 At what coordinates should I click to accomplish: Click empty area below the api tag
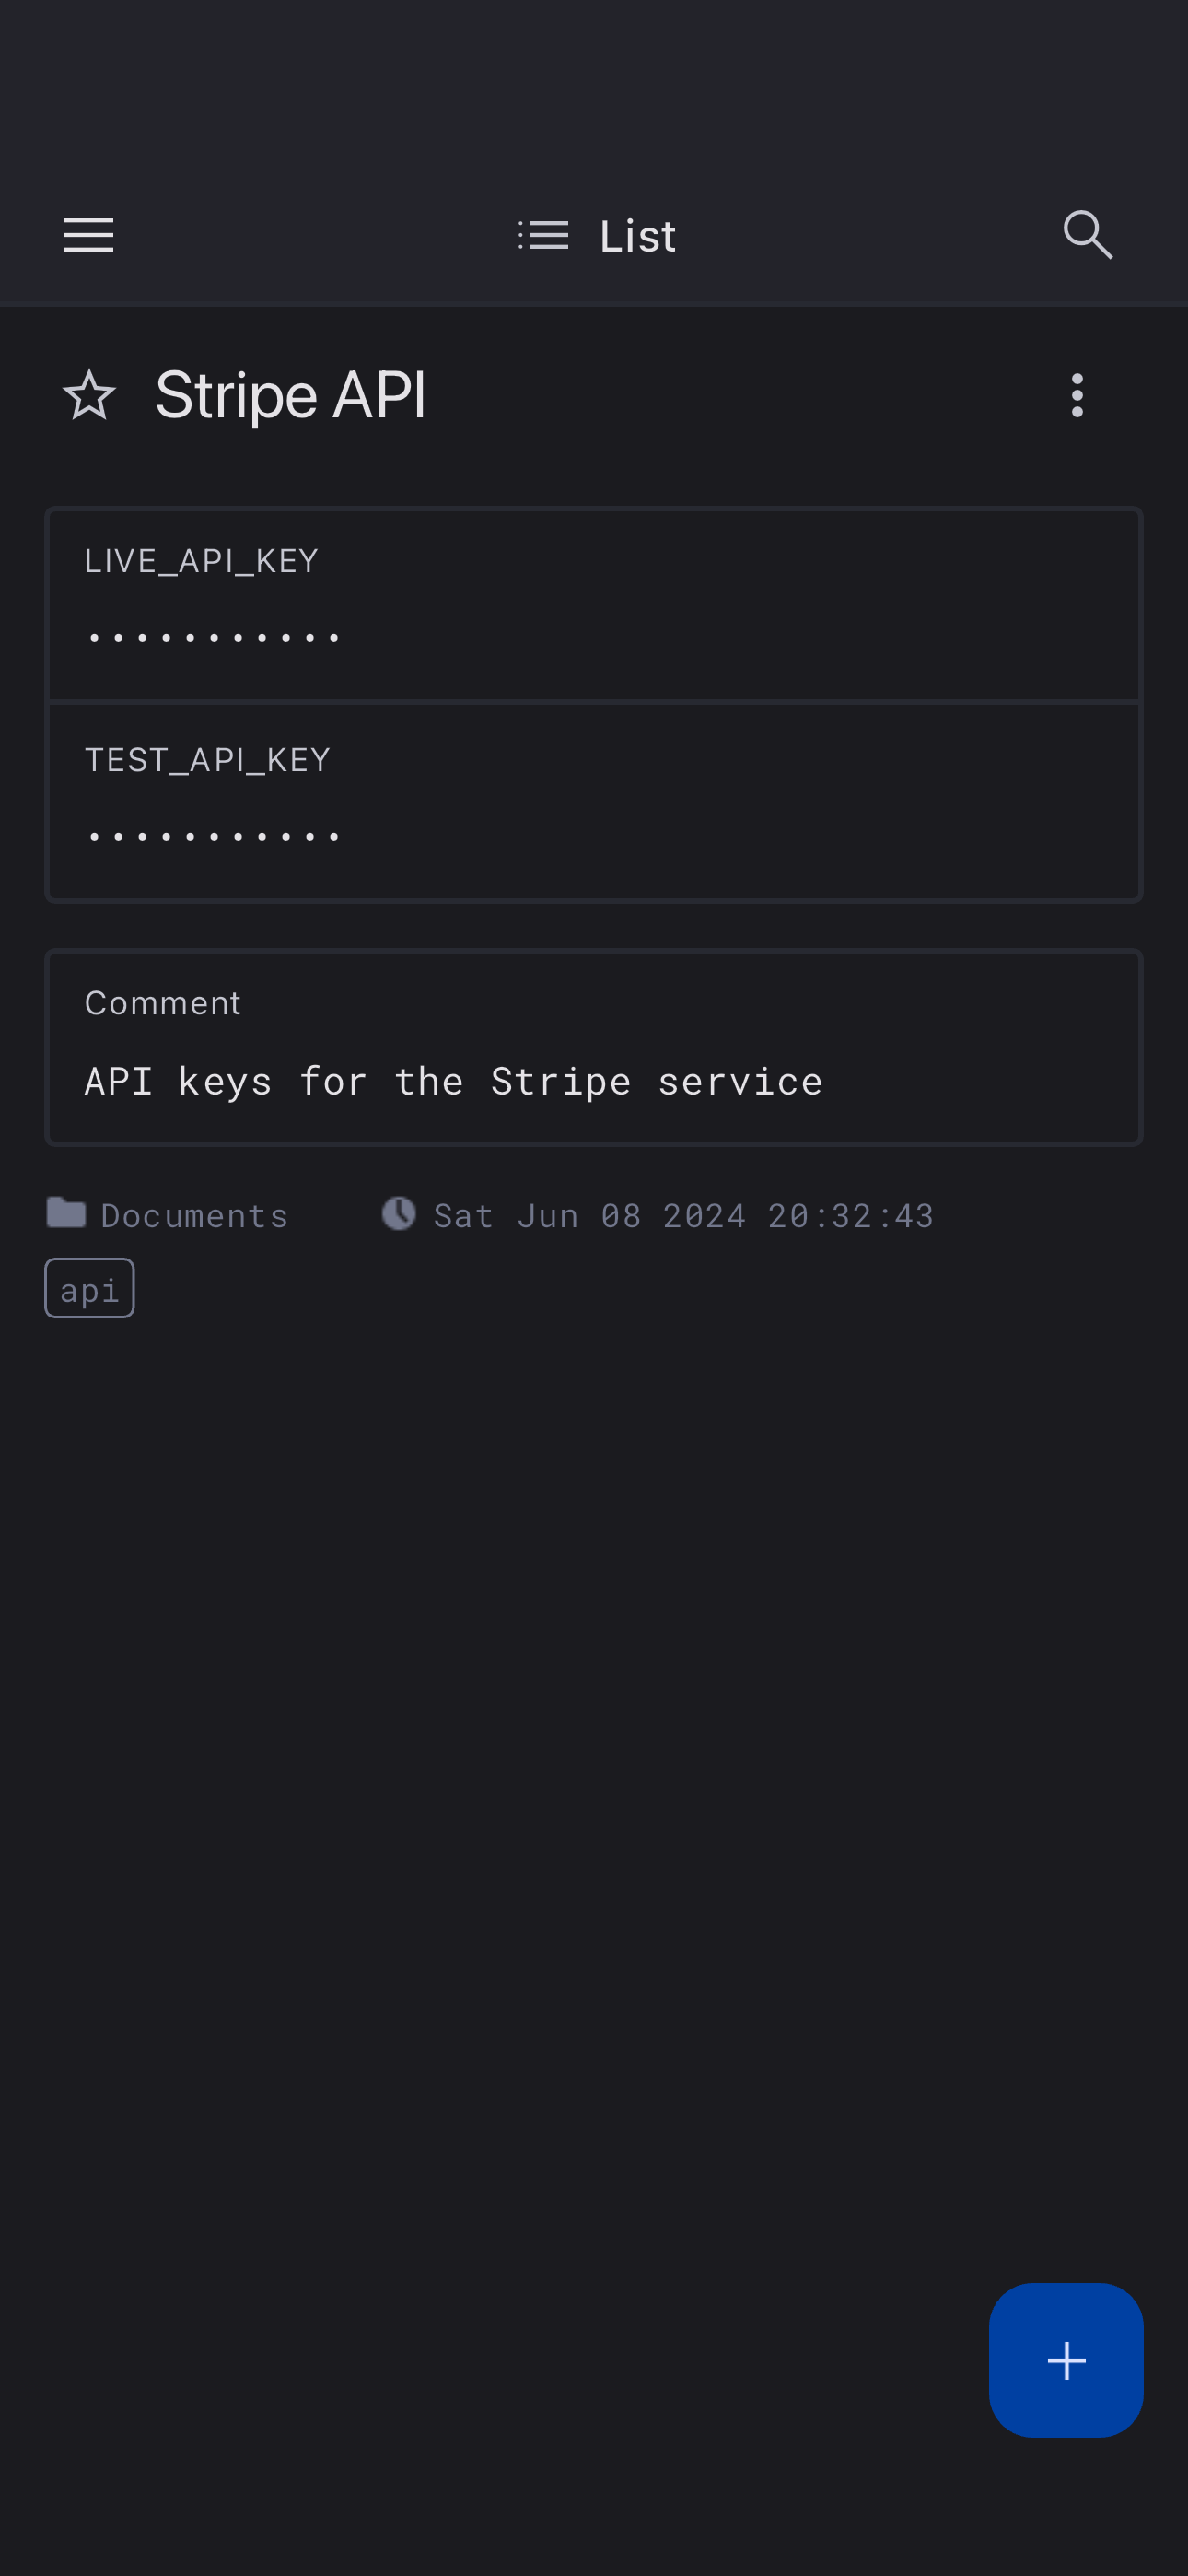click(x=594, y=1700)
